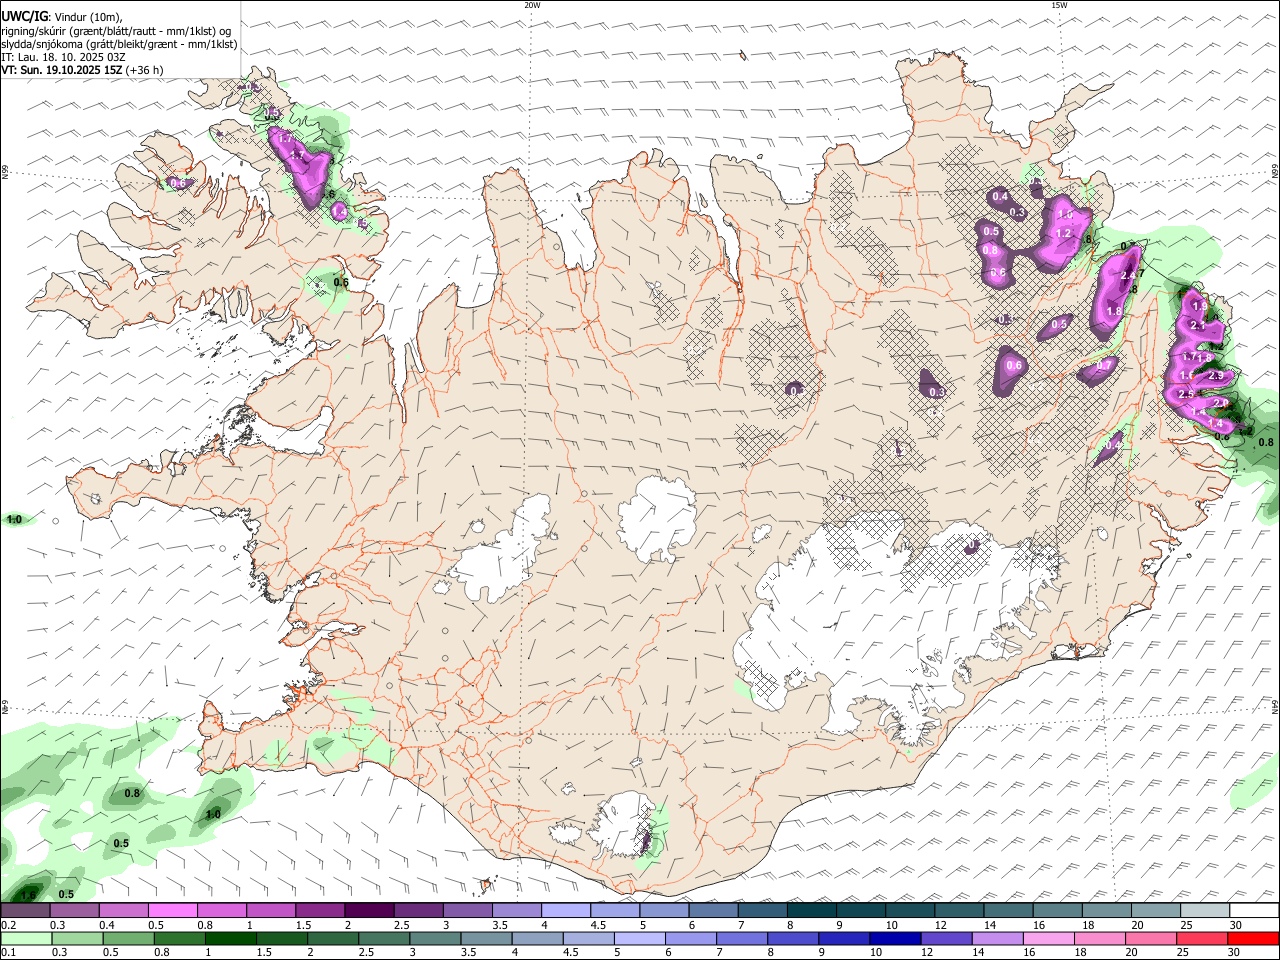This screenshot has height=960, width=1280.
Task: Click the '20W' longitude label
Action: [532, 5]
